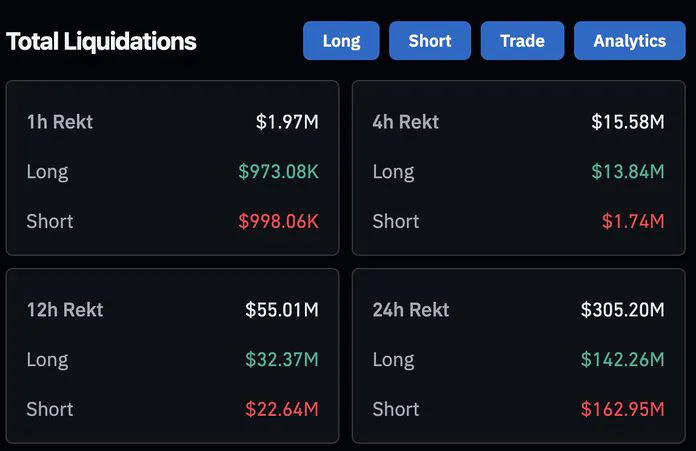Select the 1h long value $973.08K
Screen dimensions: 696x451
click(278, 172)
